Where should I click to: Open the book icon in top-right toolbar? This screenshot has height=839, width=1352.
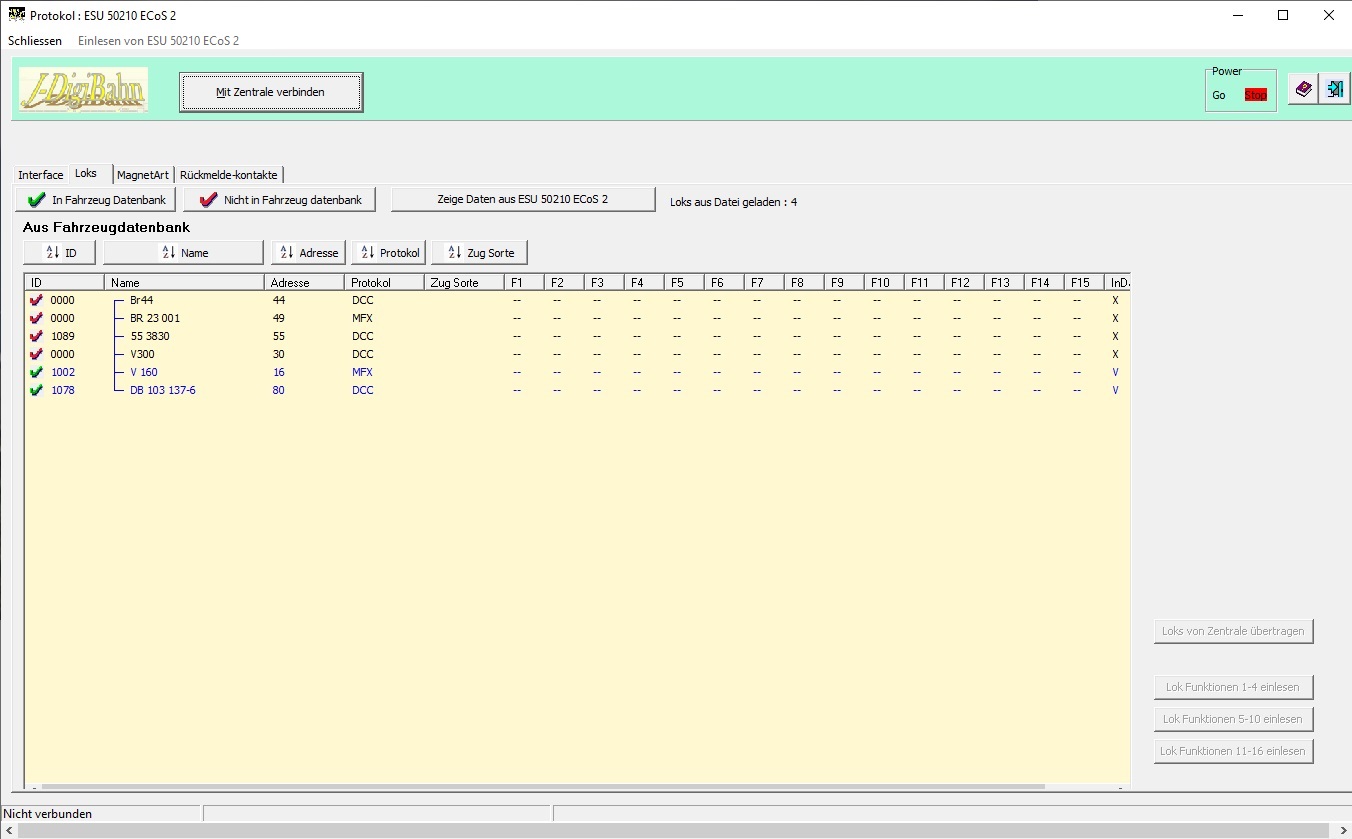coord(1303,89)
